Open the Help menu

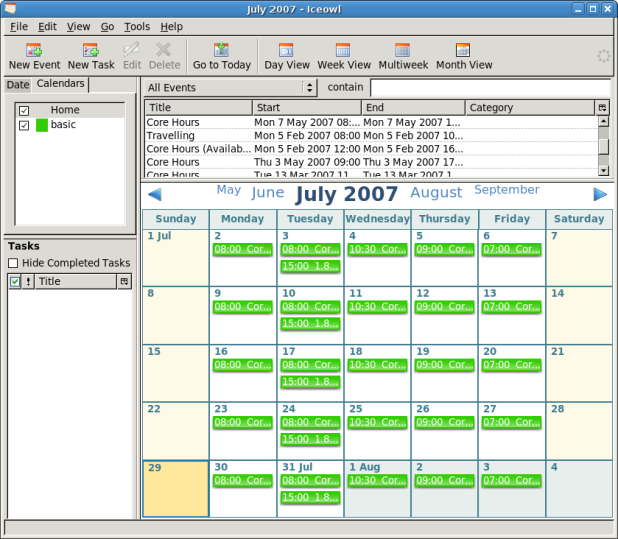[x=171, y=26]
